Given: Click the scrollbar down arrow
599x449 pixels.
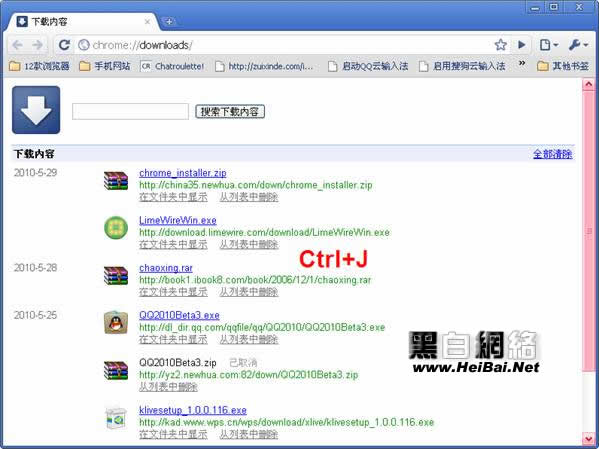Looking at the screenshot, I should 588,438.
